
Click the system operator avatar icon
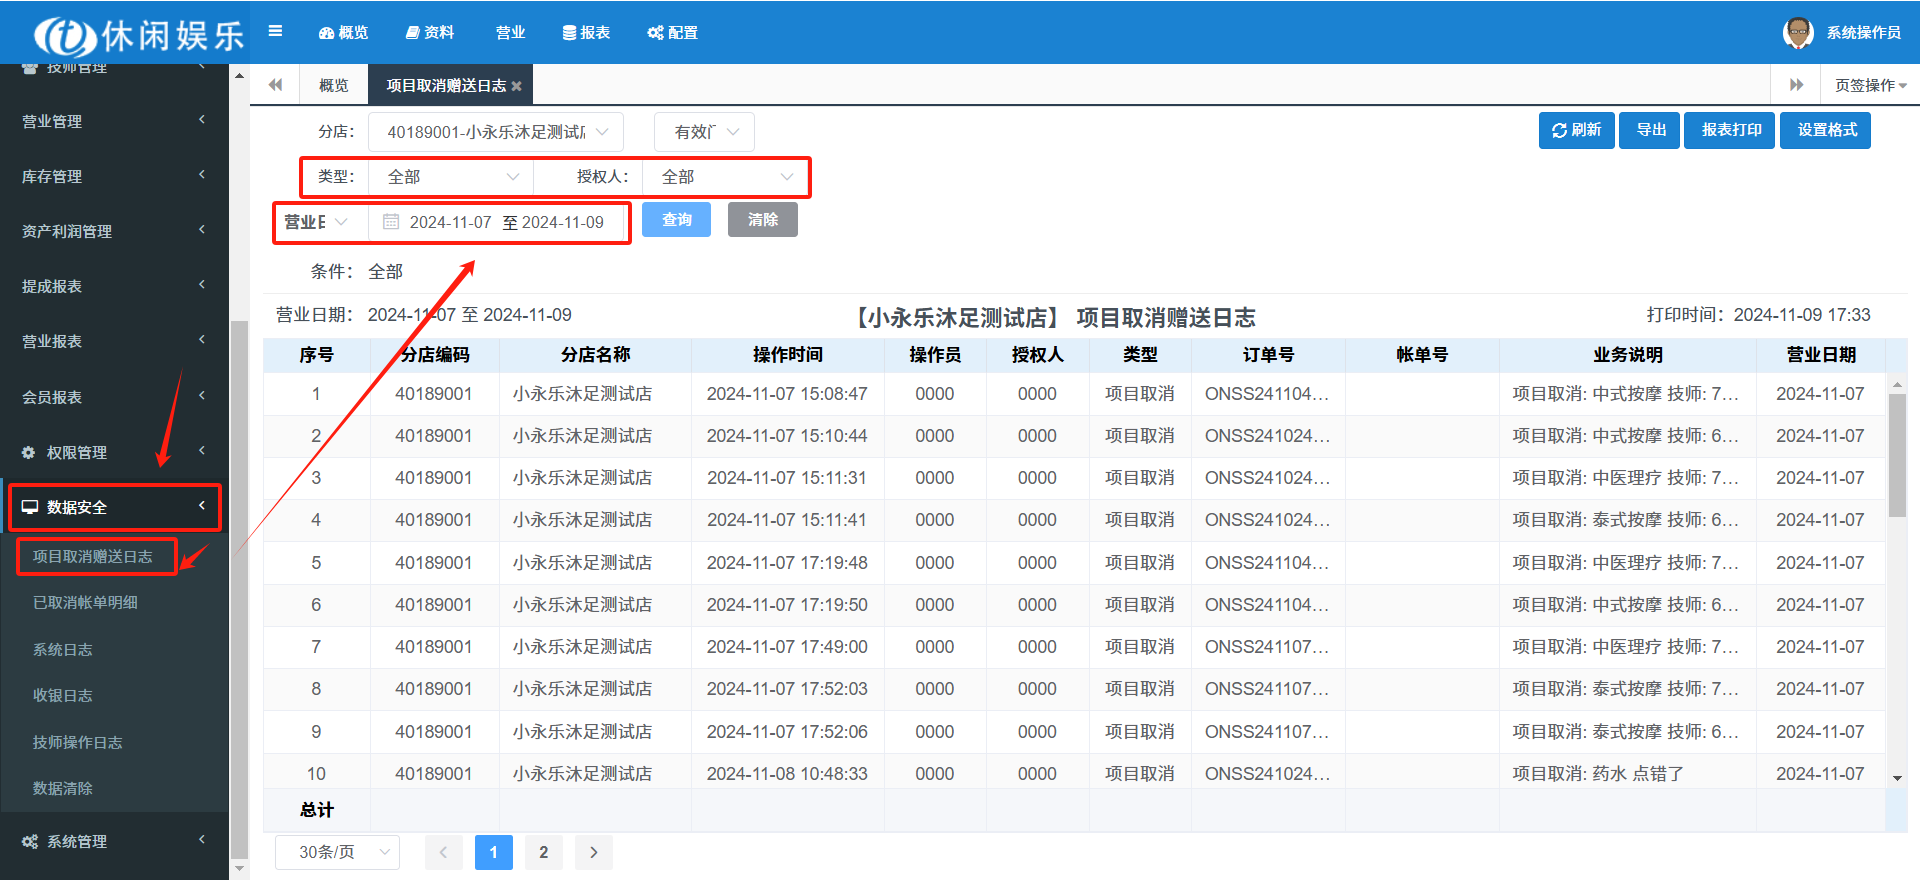point(1797,32)
